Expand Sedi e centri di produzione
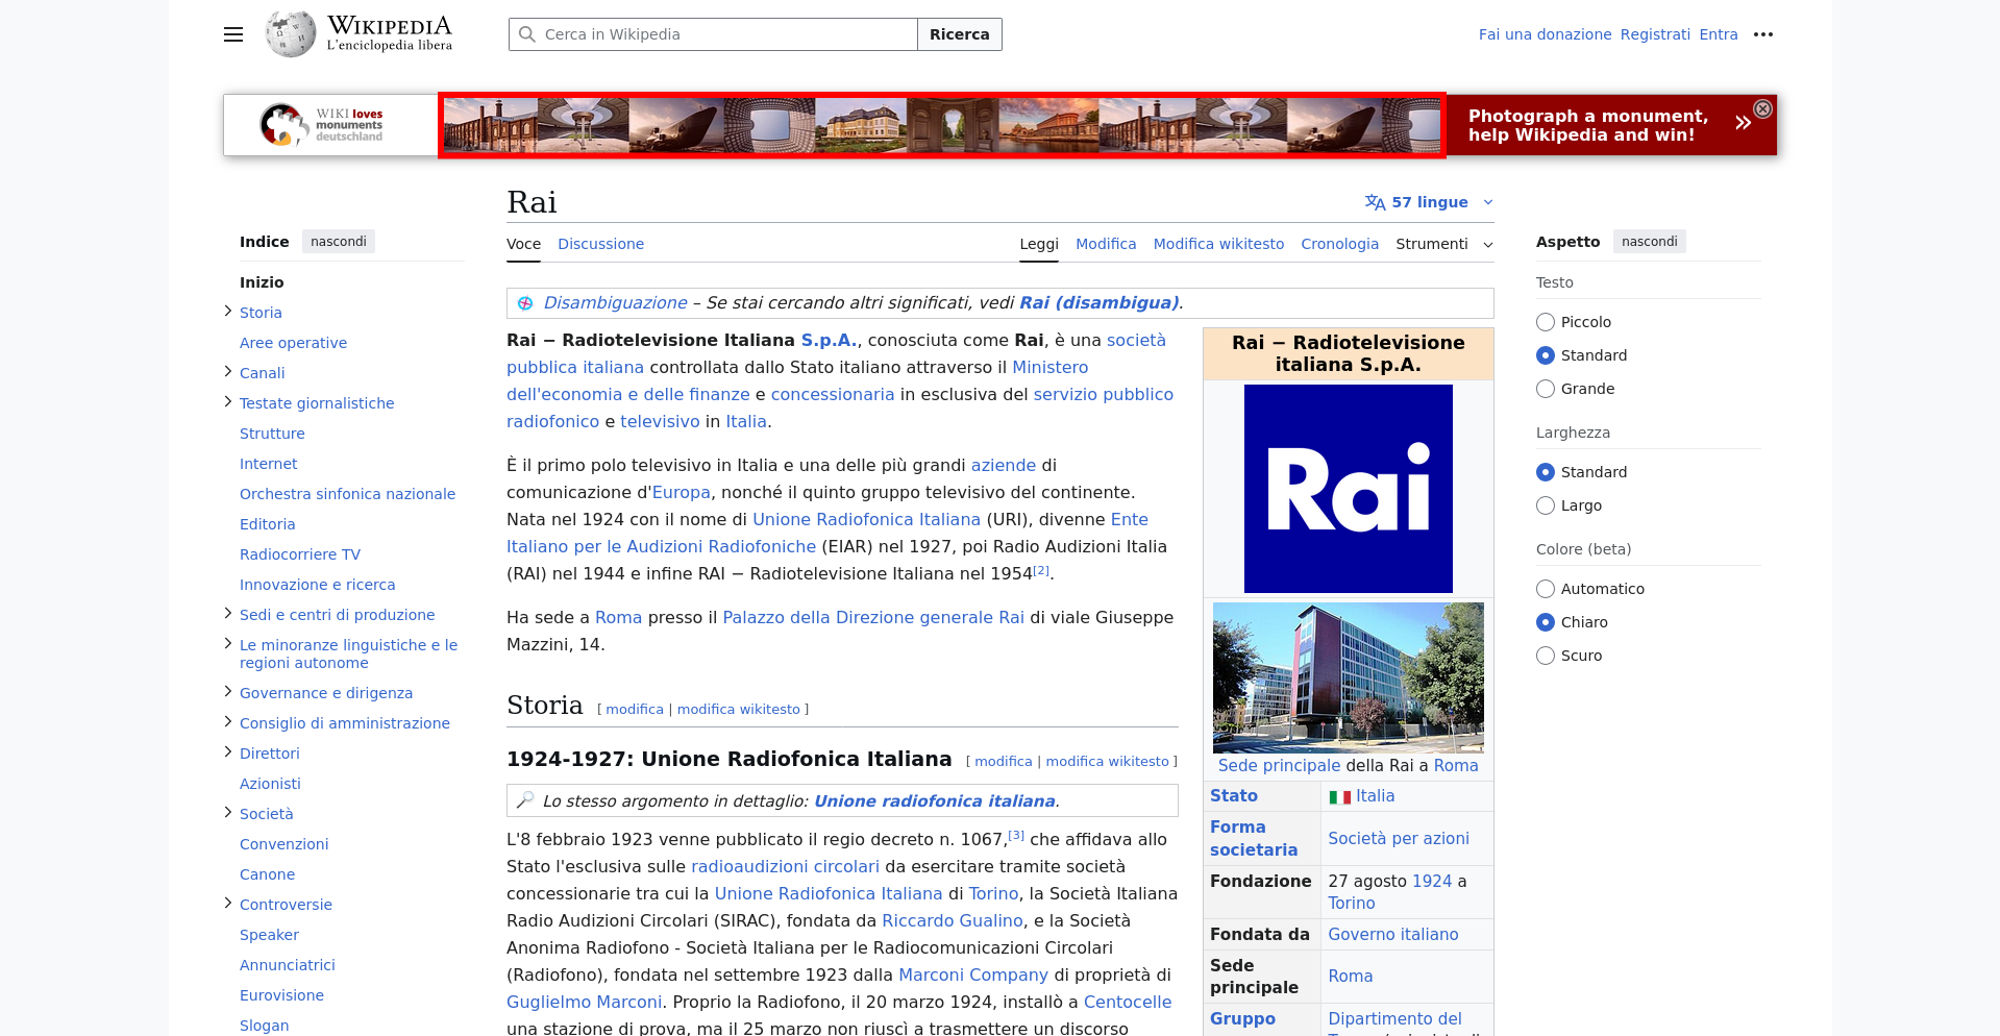Screen dimensions: 2000x1036 228,614
